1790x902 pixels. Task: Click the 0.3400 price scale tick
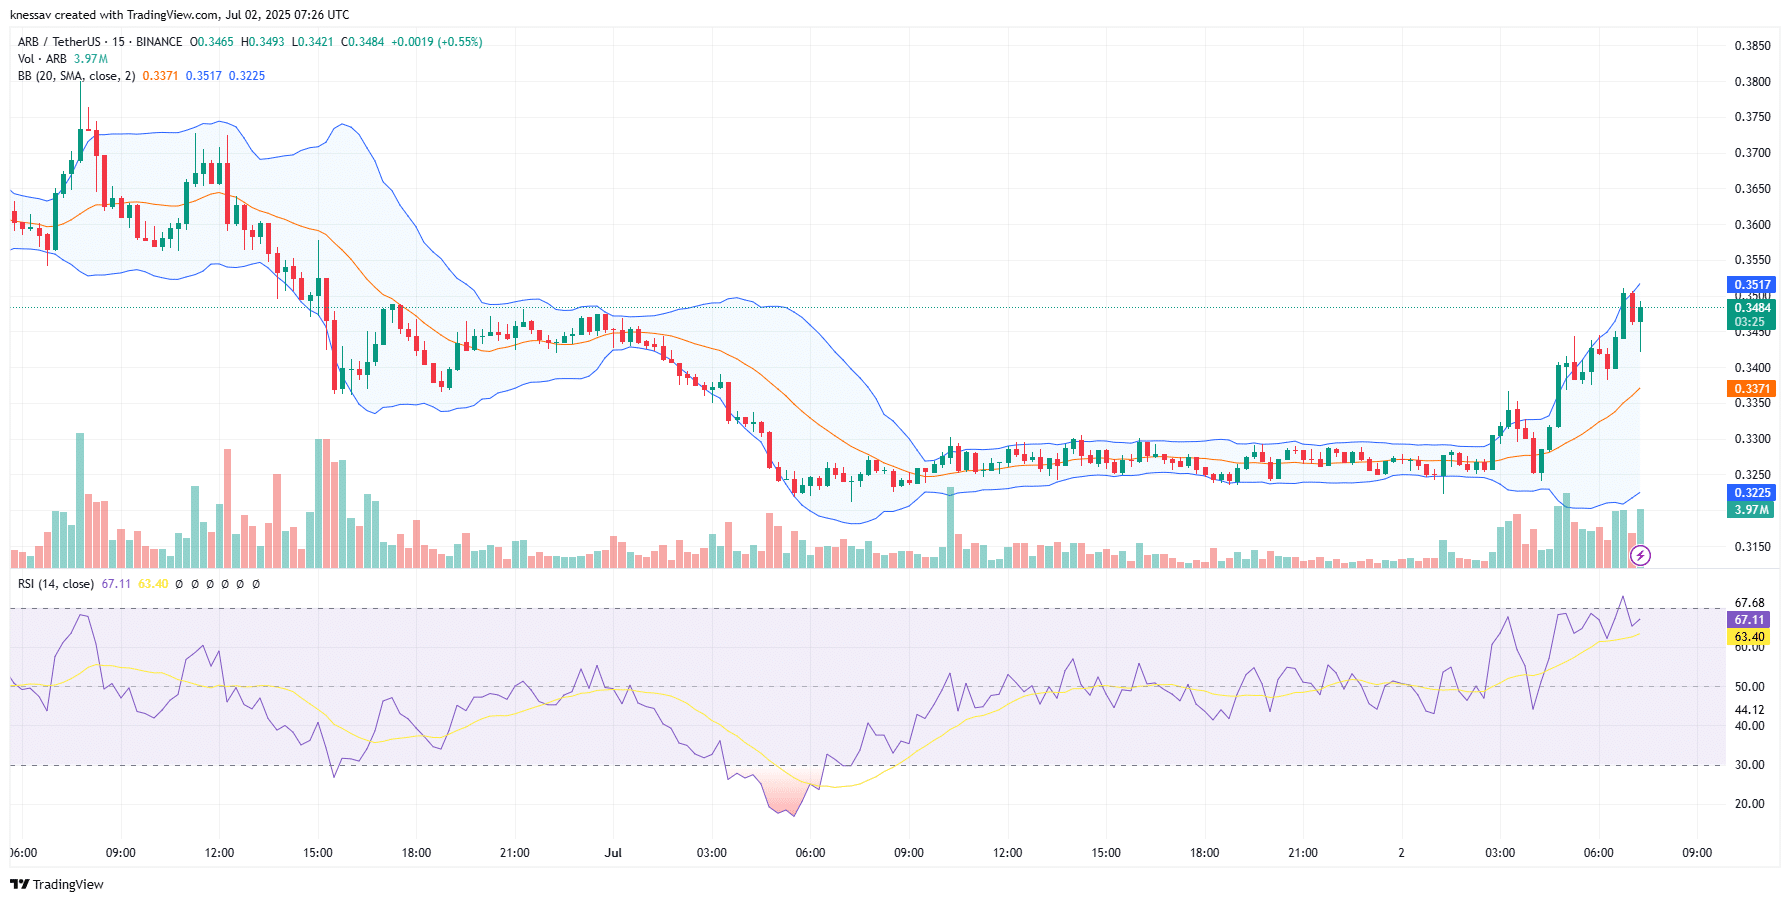tap(1752, 368)
